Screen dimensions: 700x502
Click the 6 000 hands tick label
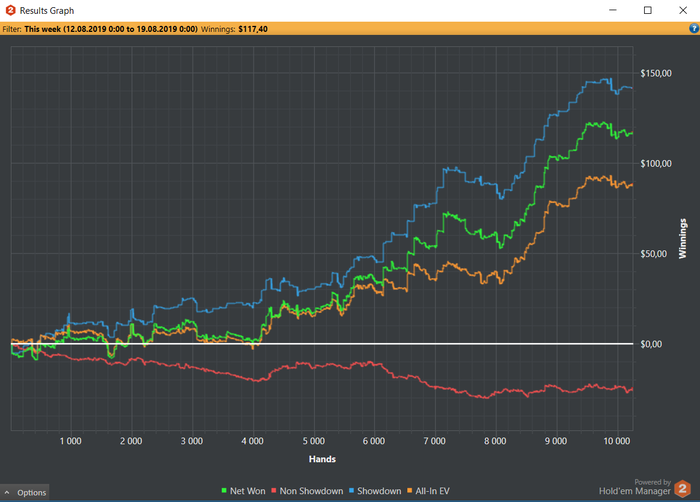point(374,441)
